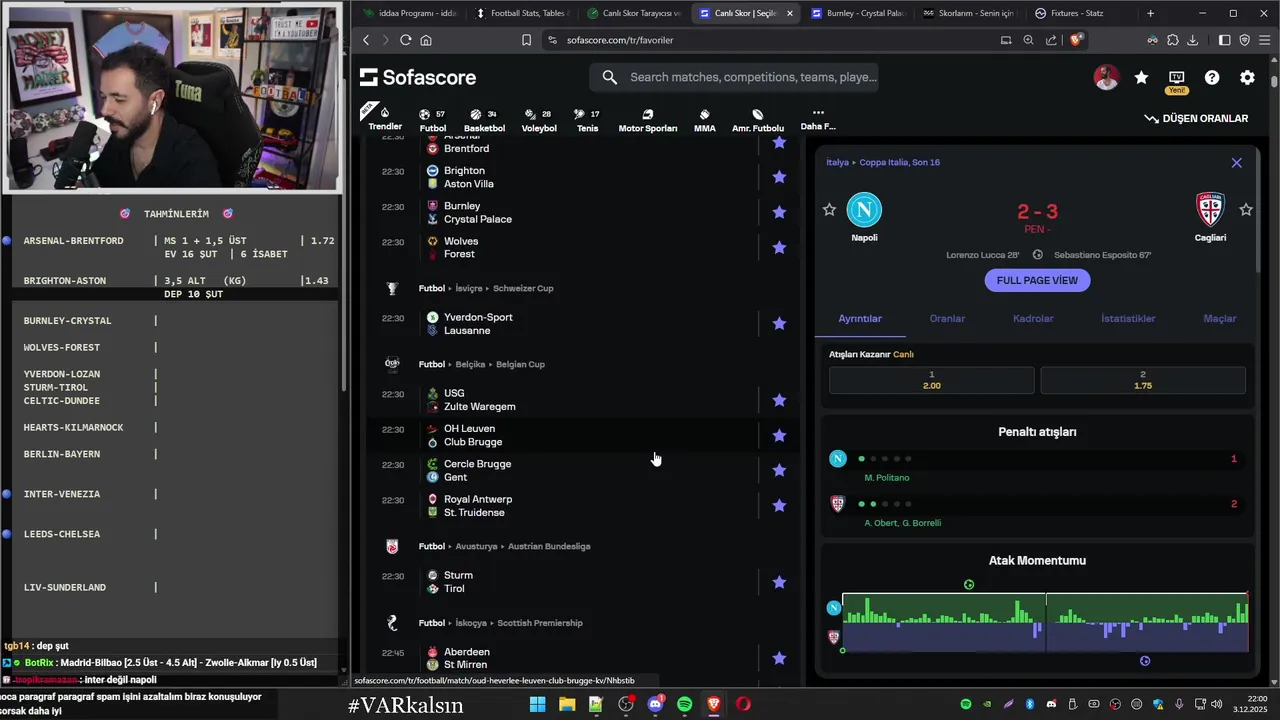
Task: Unfavorite the Brighton vs Aston Villa match
Action: (779, 177)
